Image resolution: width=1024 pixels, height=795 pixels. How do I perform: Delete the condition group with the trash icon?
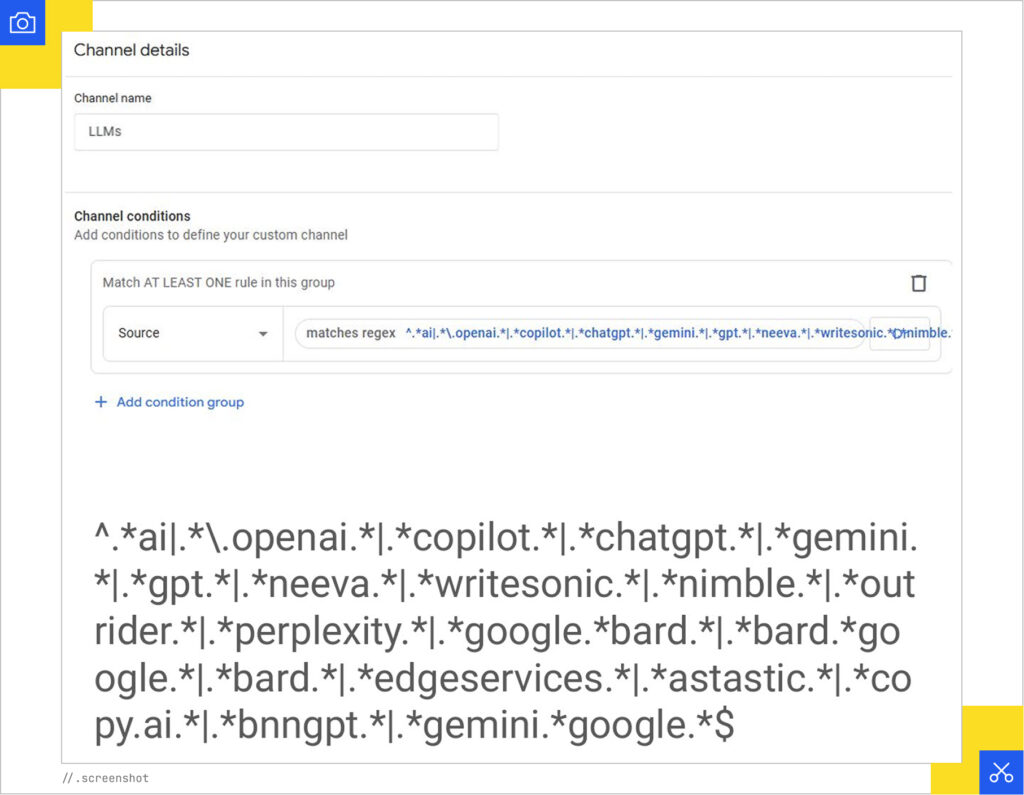click(x=919, y=283)
